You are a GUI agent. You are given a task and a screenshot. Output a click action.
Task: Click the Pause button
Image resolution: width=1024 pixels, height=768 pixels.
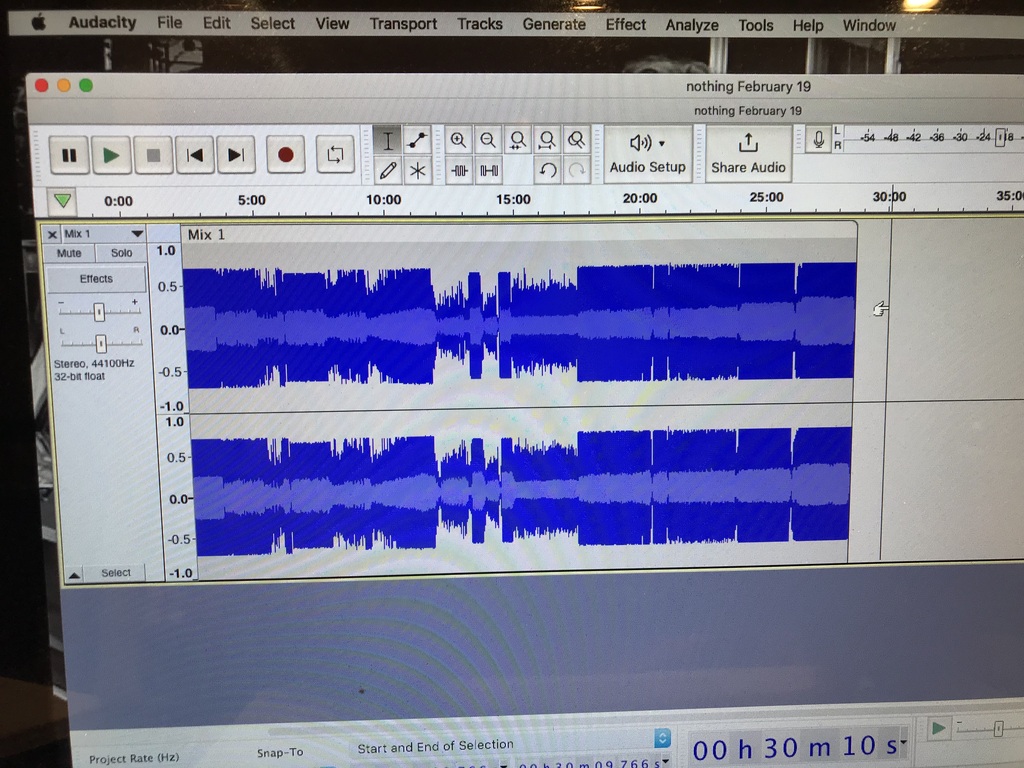click(x=69, y=155)
